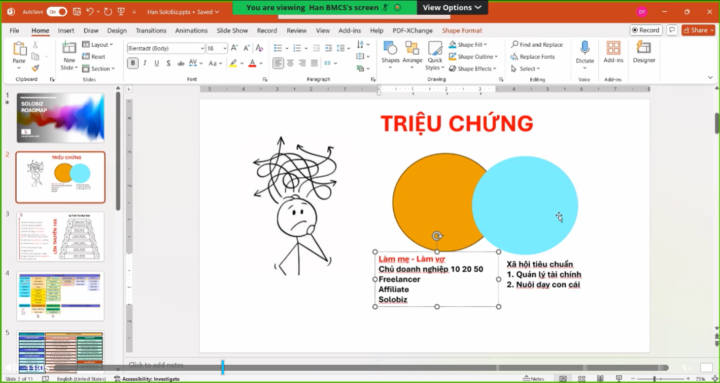The image size is (720, 383).
Task: Switch to the Design tab
Action: [117, 30]
